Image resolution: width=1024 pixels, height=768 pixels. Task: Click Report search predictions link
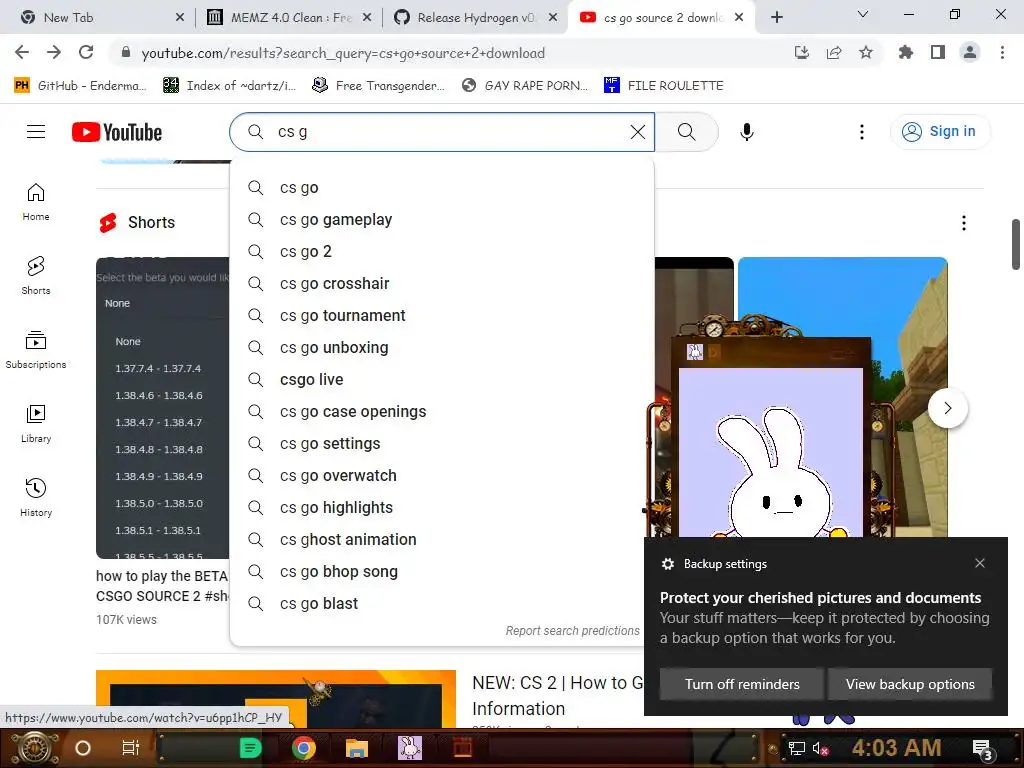[x=572, y=631]
